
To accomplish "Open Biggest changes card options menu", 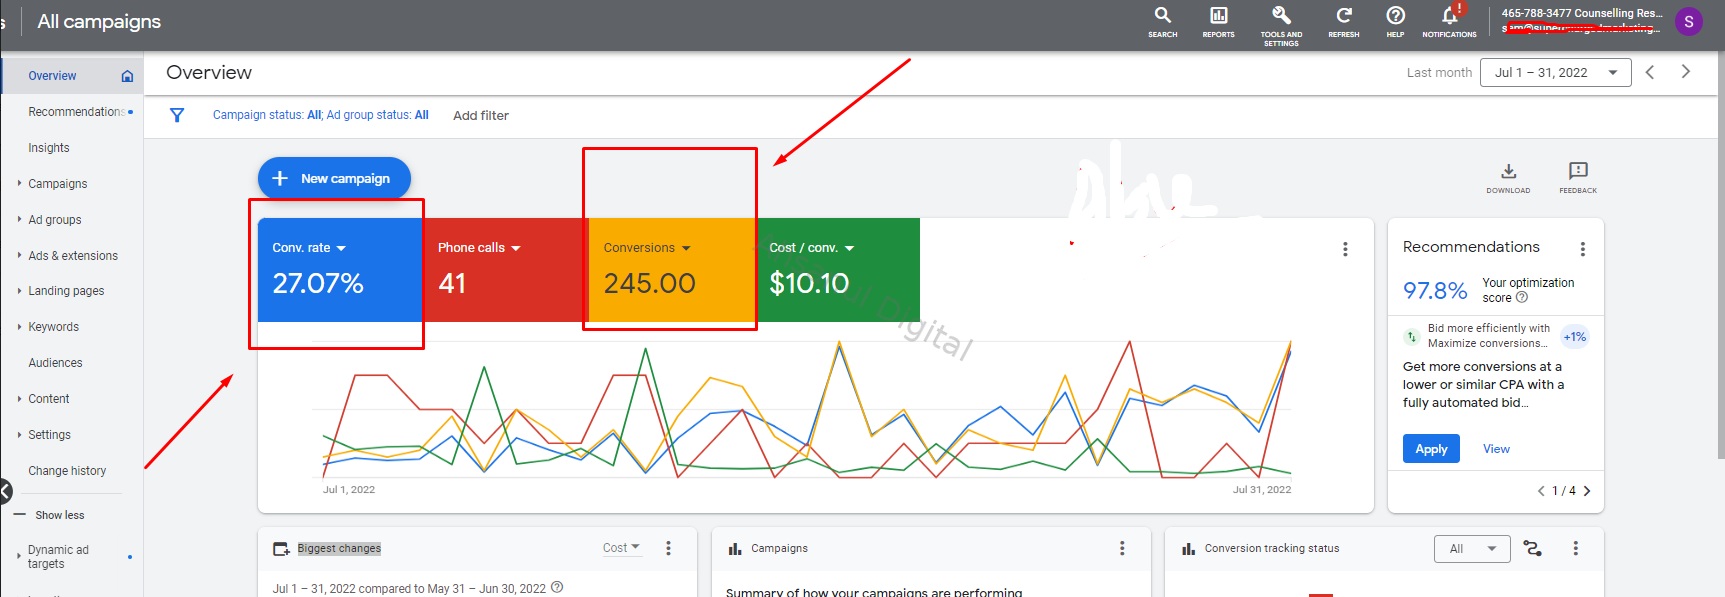I will [669, 548].
